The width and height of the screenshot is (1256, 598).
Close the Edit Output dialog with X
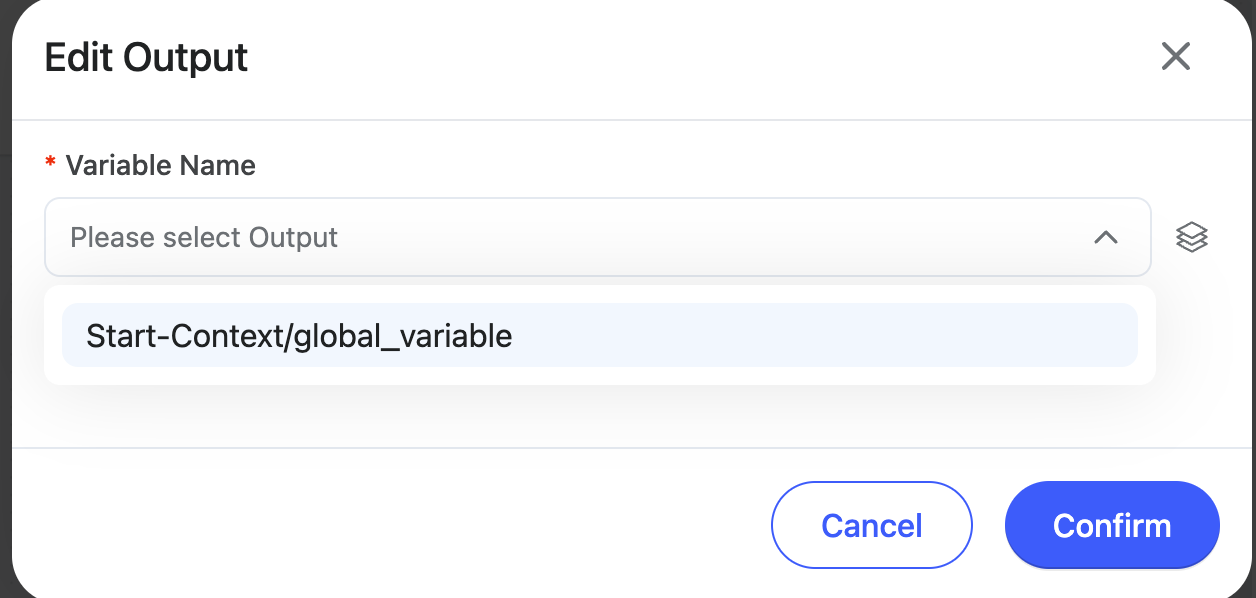coord(1175,56)
